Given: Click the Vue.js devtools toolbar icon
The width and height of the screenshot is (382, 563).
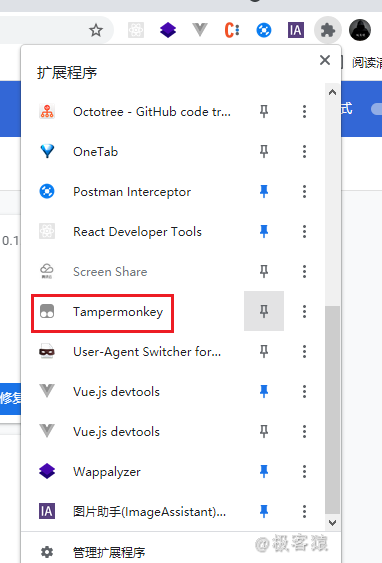Looking at the screenshot, I should coord(200,30).
